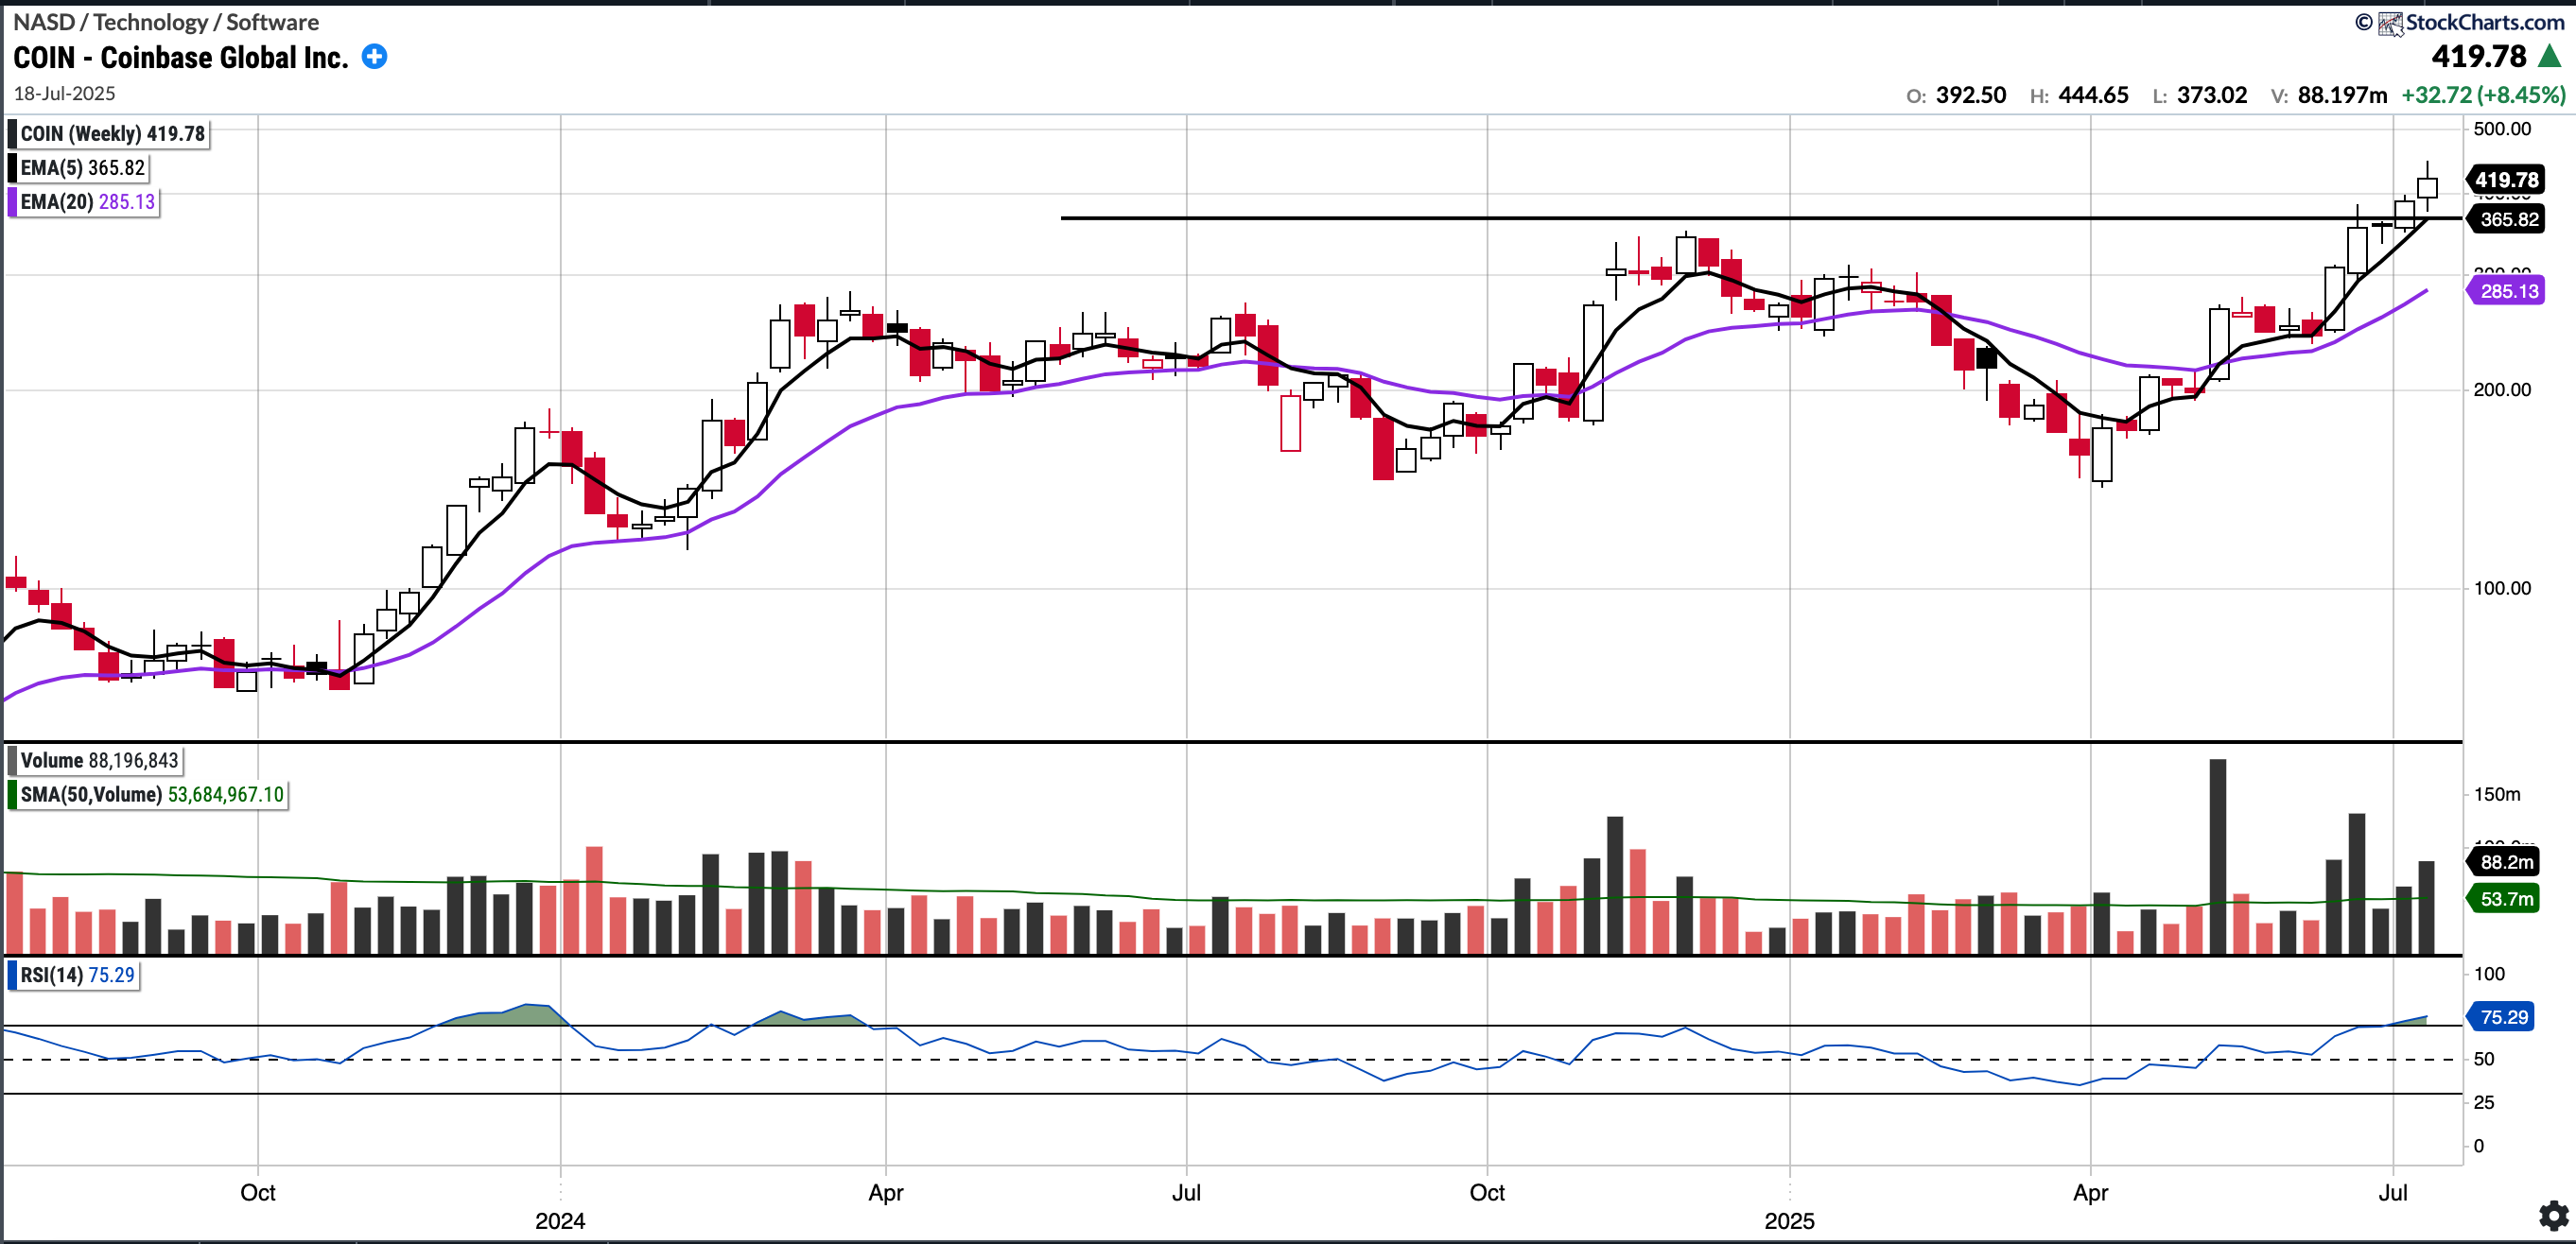Click the purple 285.13 EMA price tag
The width and height of the screenshot is (2576, 1244).
[x=2508, y=291]
